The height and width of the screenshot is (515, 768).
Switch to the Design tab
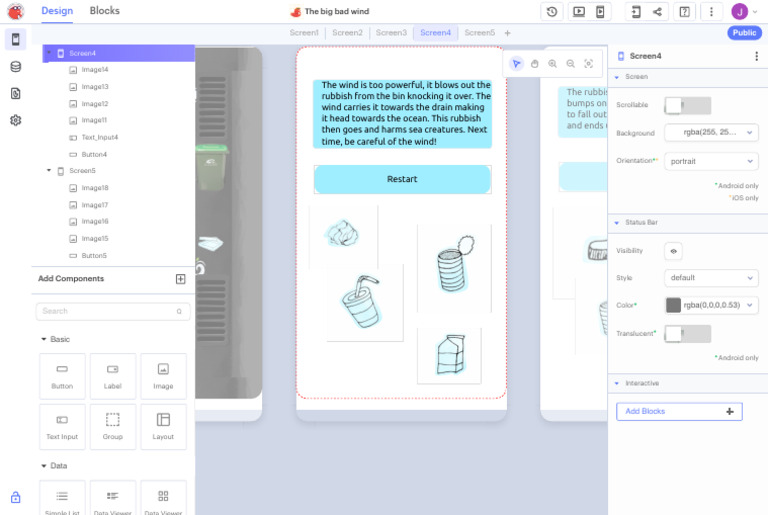click(x=57, y=11)
